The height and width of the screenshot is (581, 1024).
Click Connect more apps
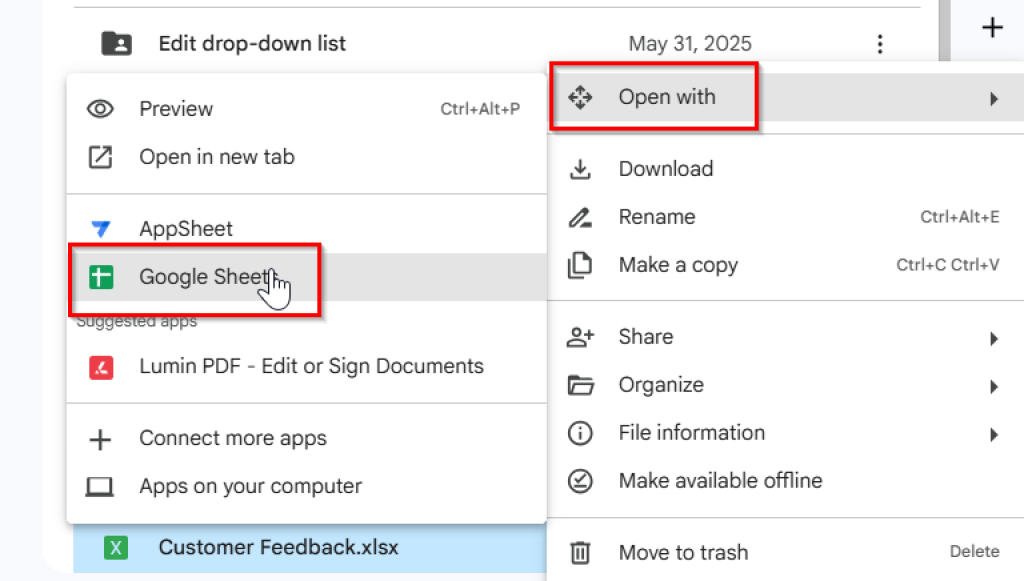click(233, 438)
